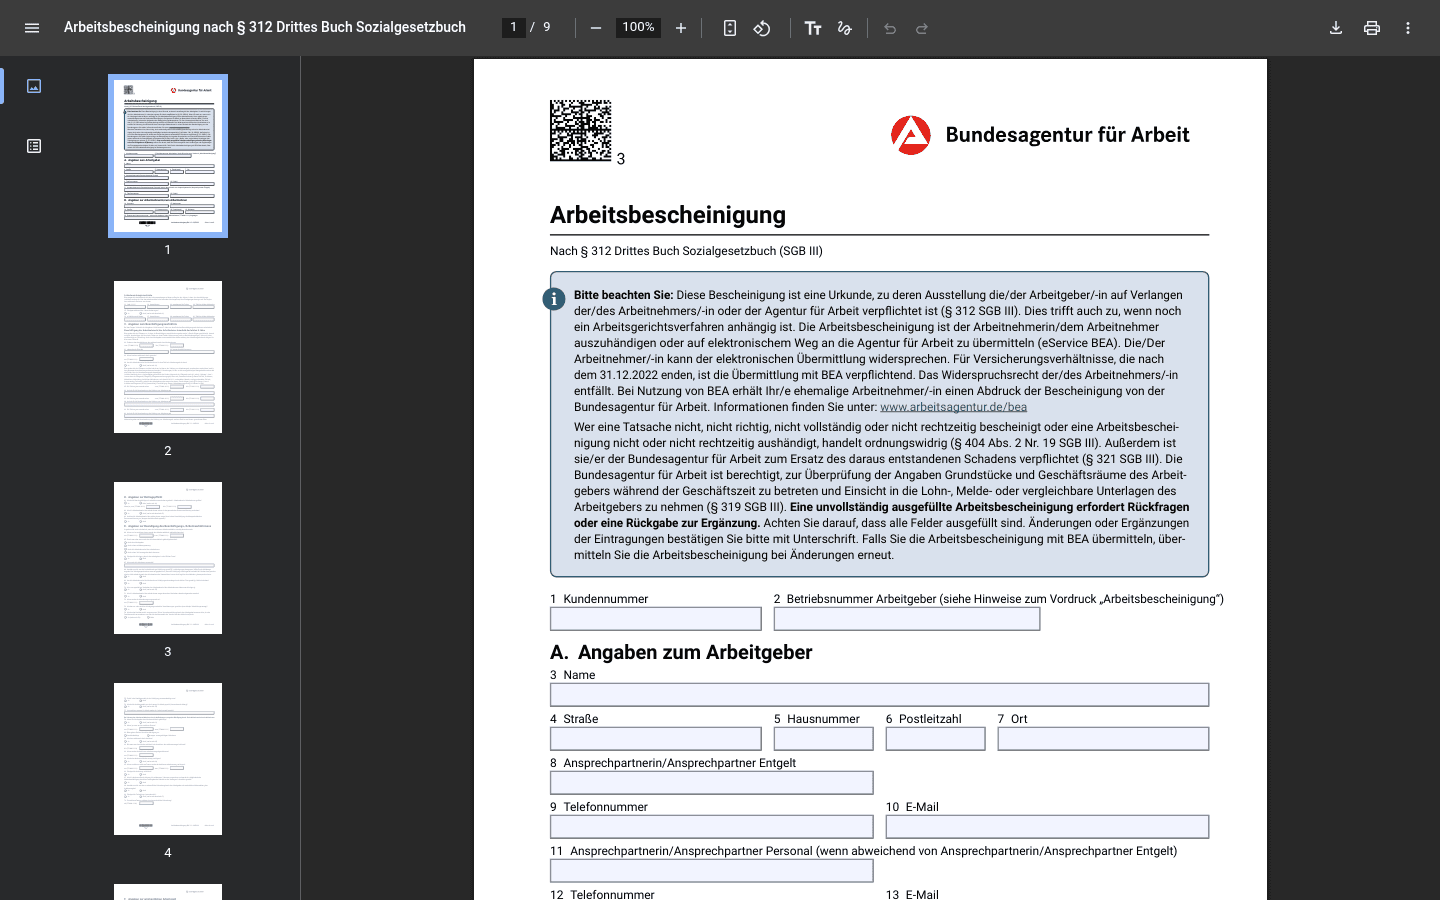Click the Bundesagentur für Arbeit logo
This screenshot has height=900, width=1440.
click(x=1040, y=135)
